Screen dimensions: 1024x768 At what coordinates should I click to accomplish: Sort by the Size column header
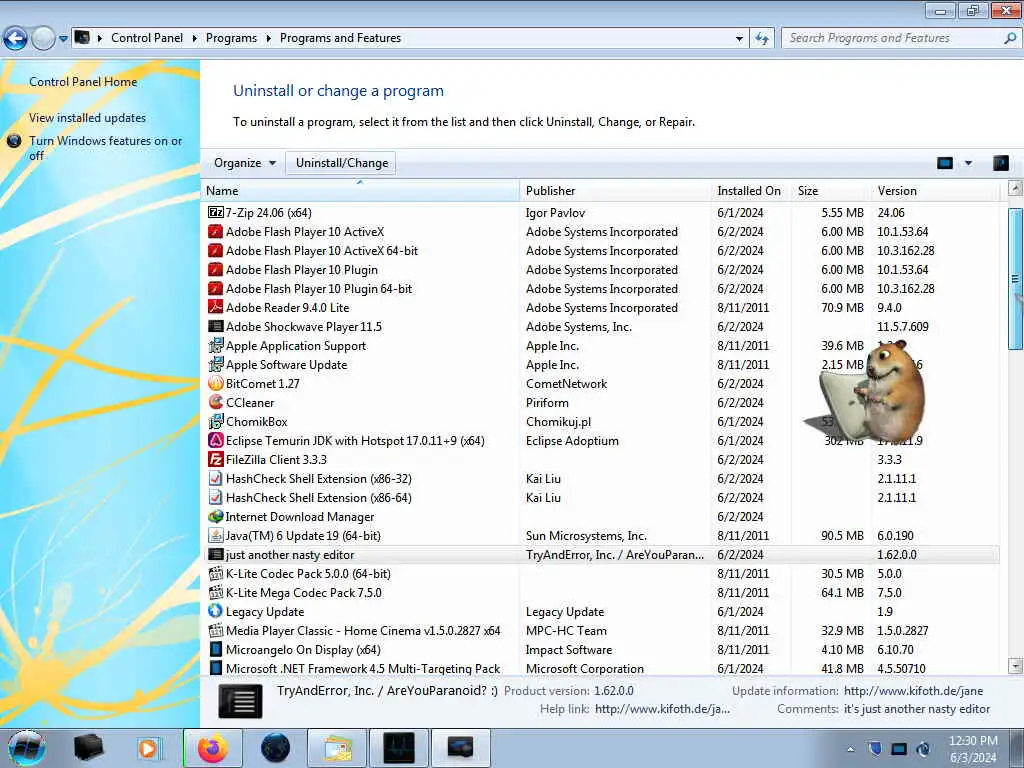tap(831, 191)
